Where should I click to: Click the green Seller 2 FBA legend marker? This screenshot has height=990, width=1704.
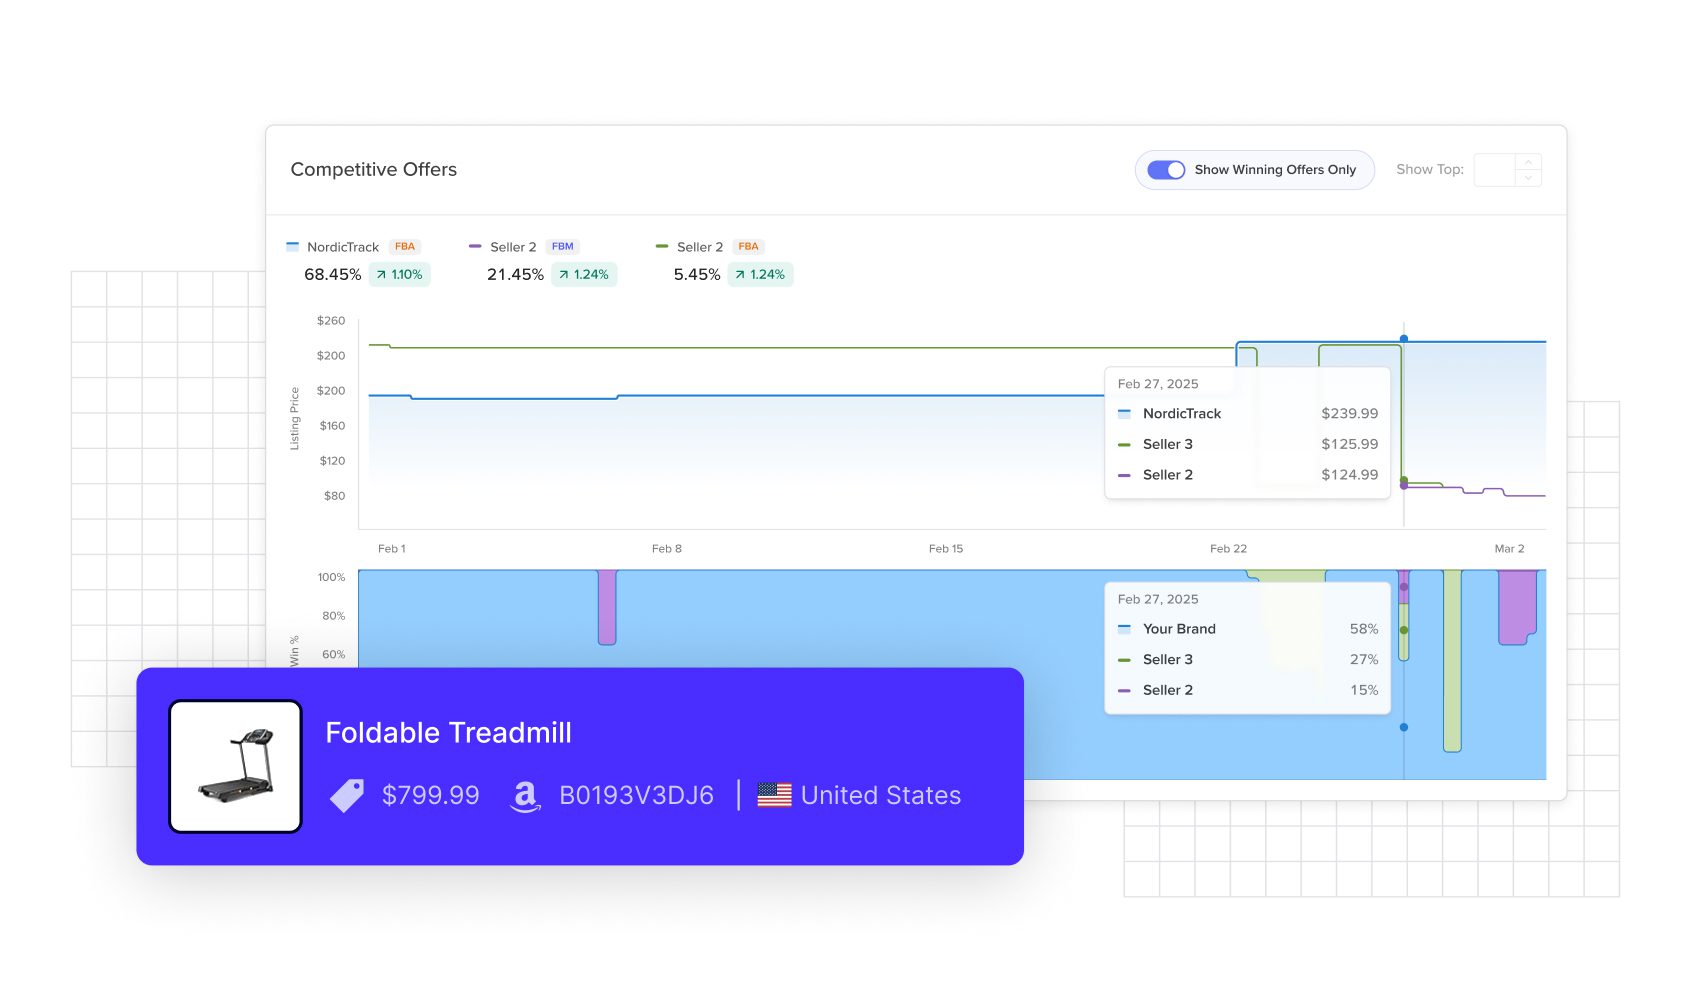pos(661,246)
